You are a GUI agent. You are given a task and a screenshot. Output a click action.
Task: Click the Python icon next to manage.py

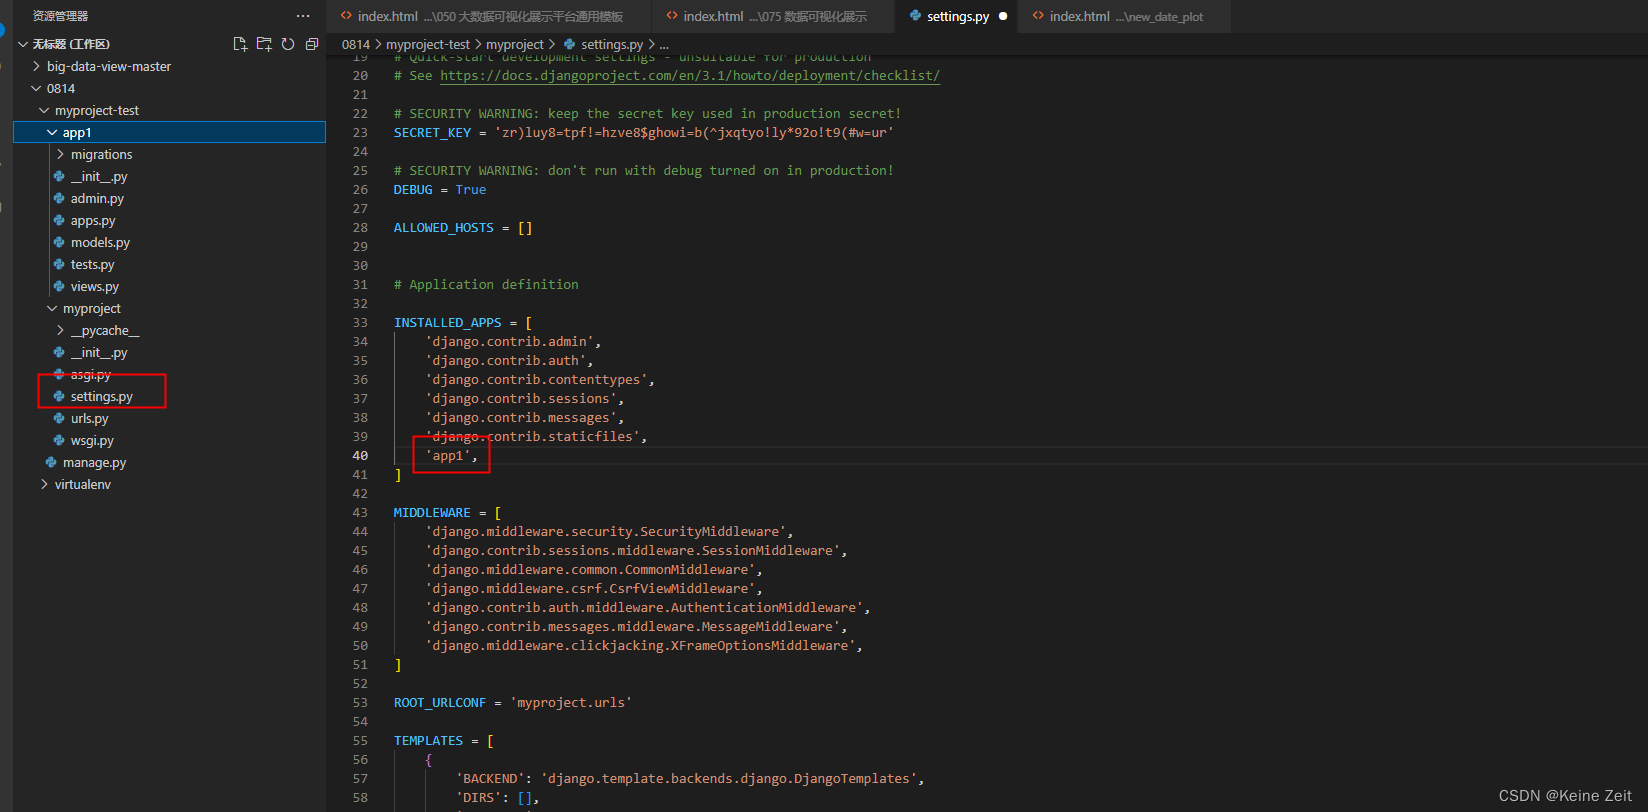pos(51,462)
